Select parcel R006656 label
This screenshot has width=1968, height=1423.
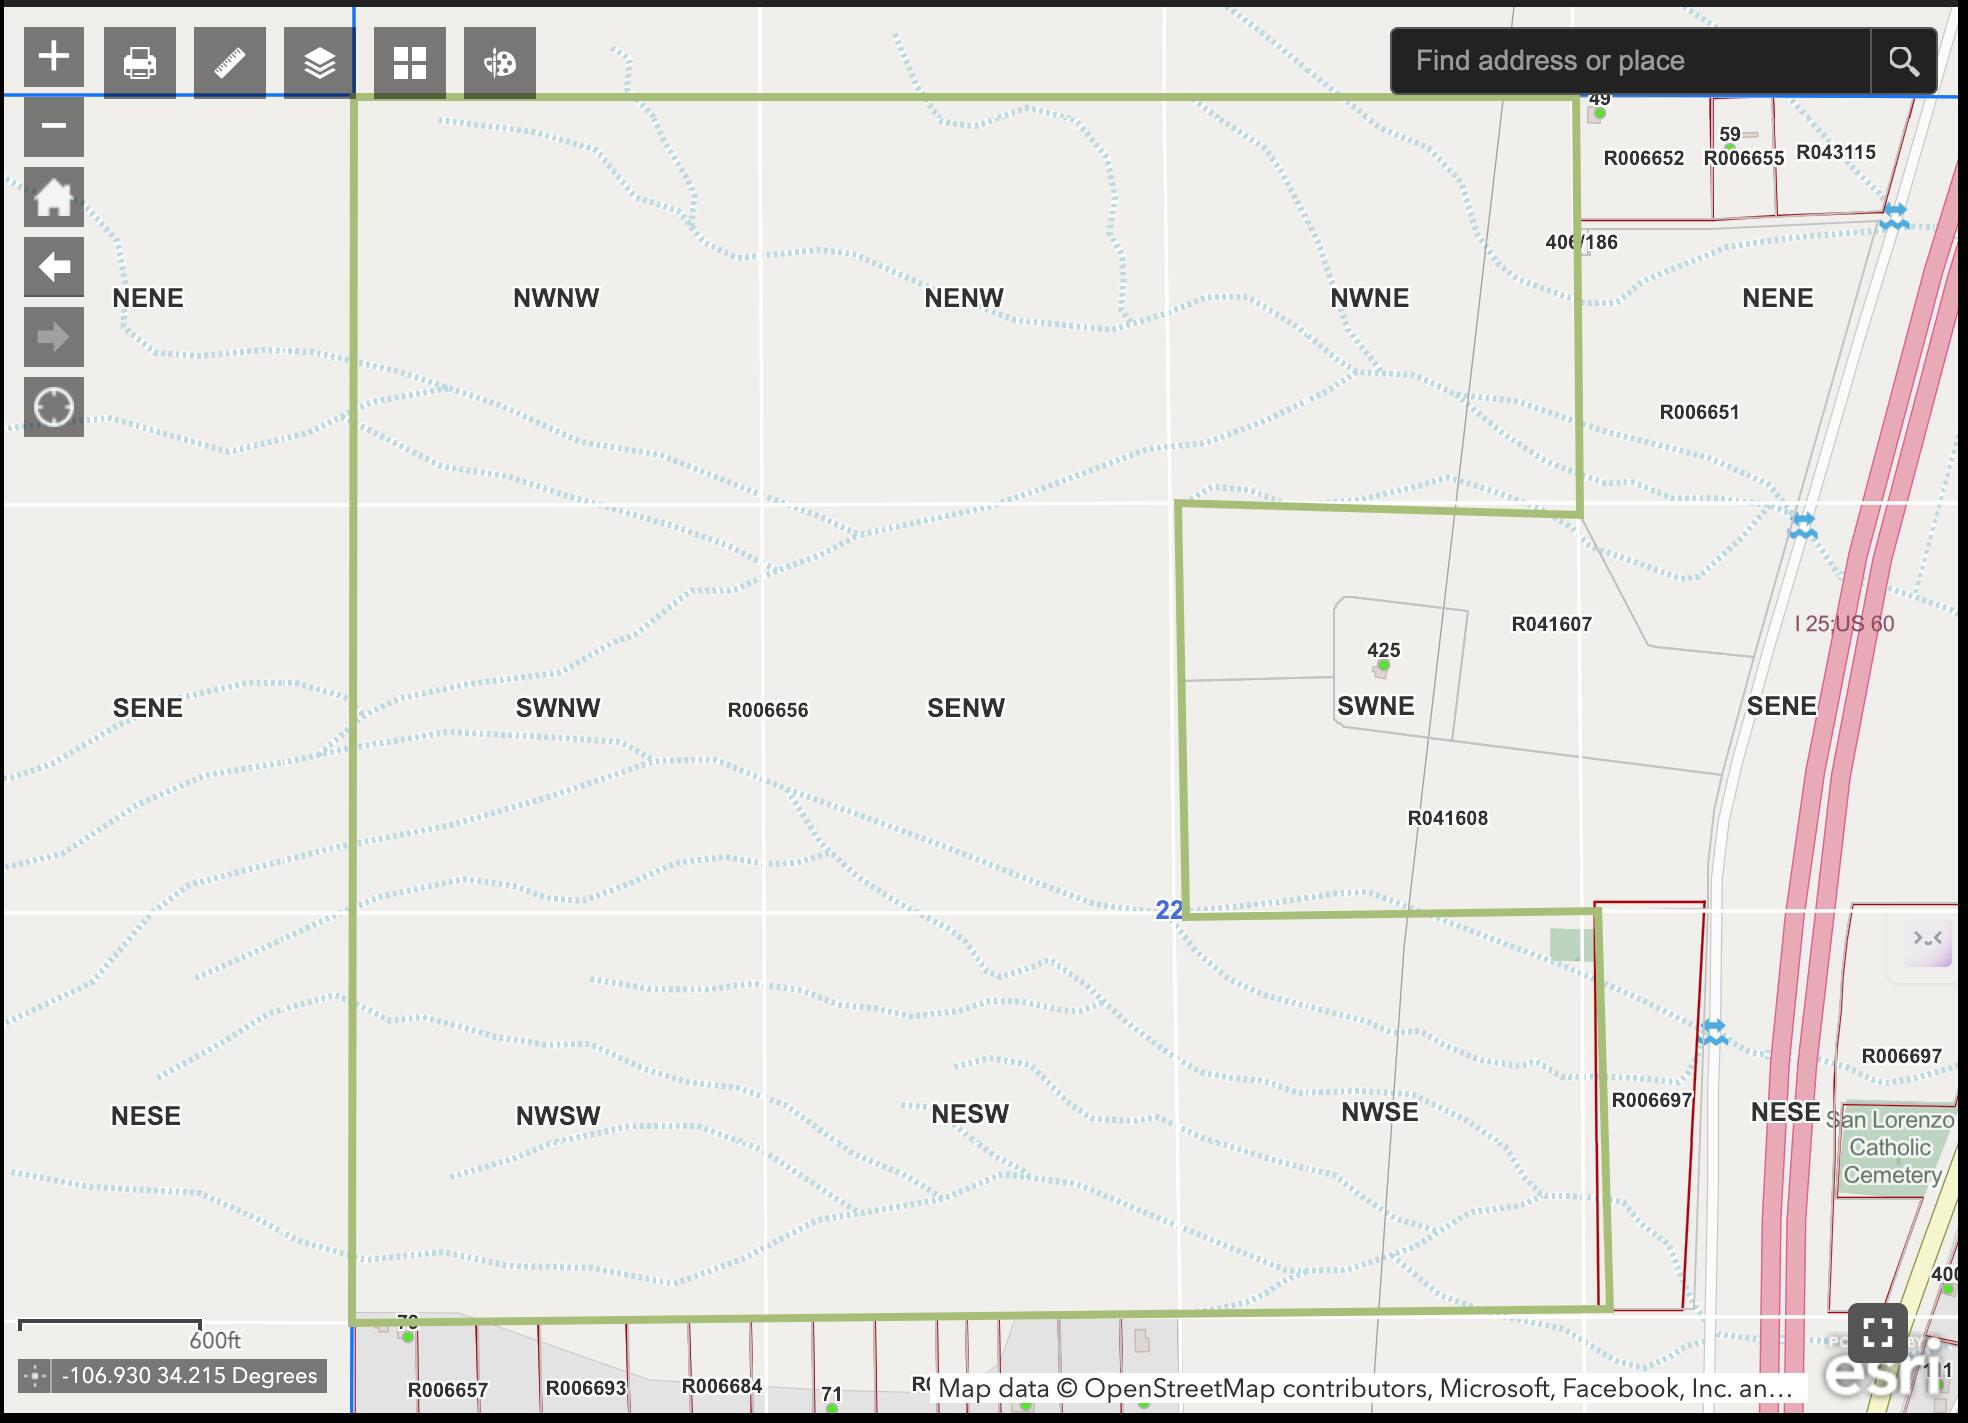768,709
